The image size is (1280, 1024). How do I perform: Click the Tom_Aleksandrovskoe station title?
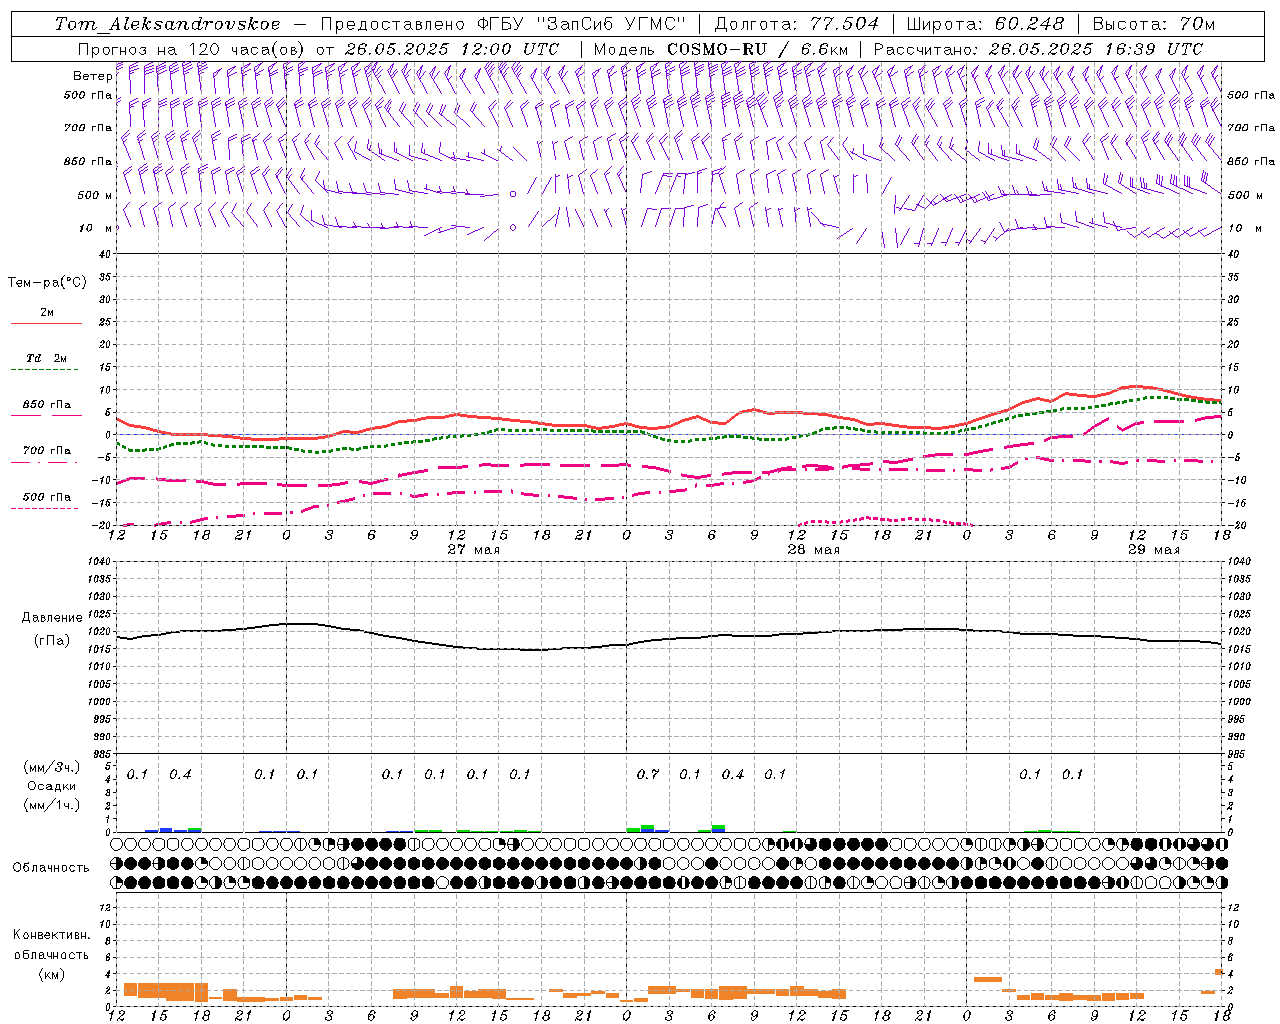pos(168,24)
